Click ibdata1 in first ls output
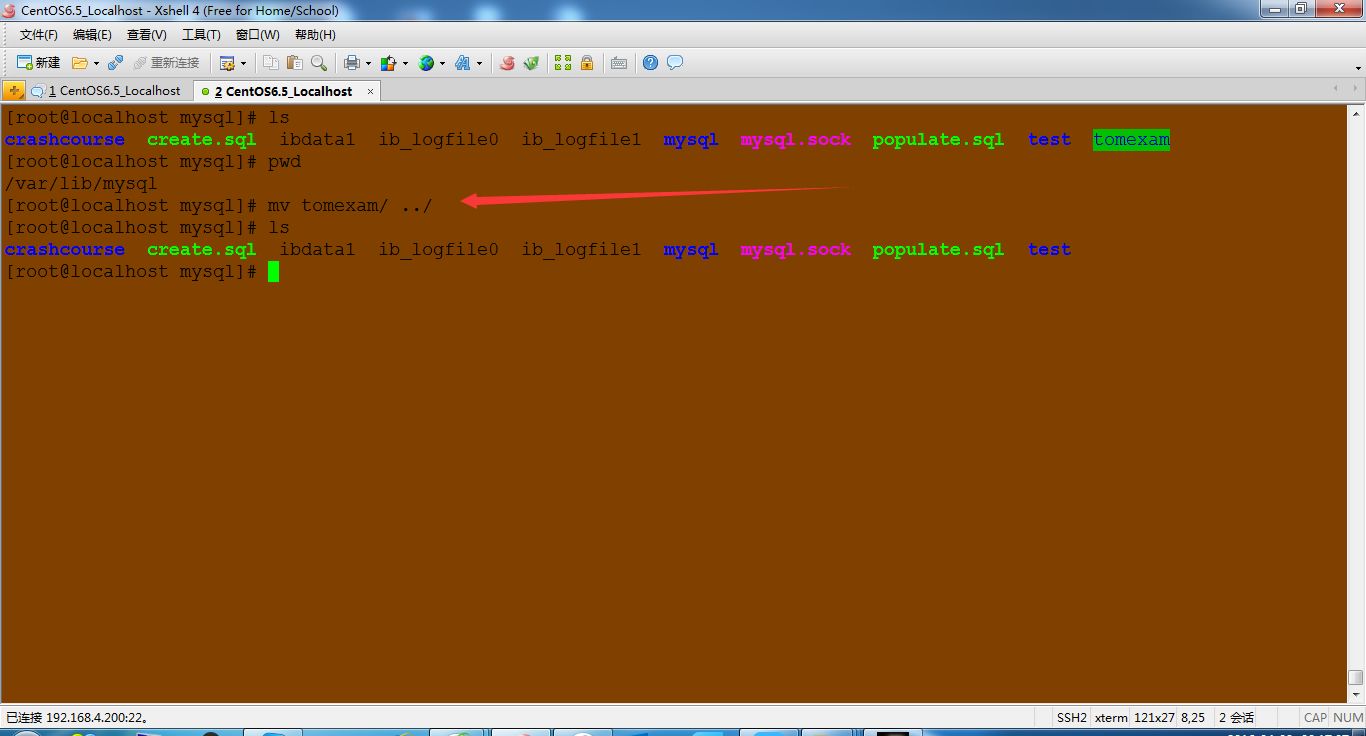Screen dimensions: 1366x736 tap(317, 140)
